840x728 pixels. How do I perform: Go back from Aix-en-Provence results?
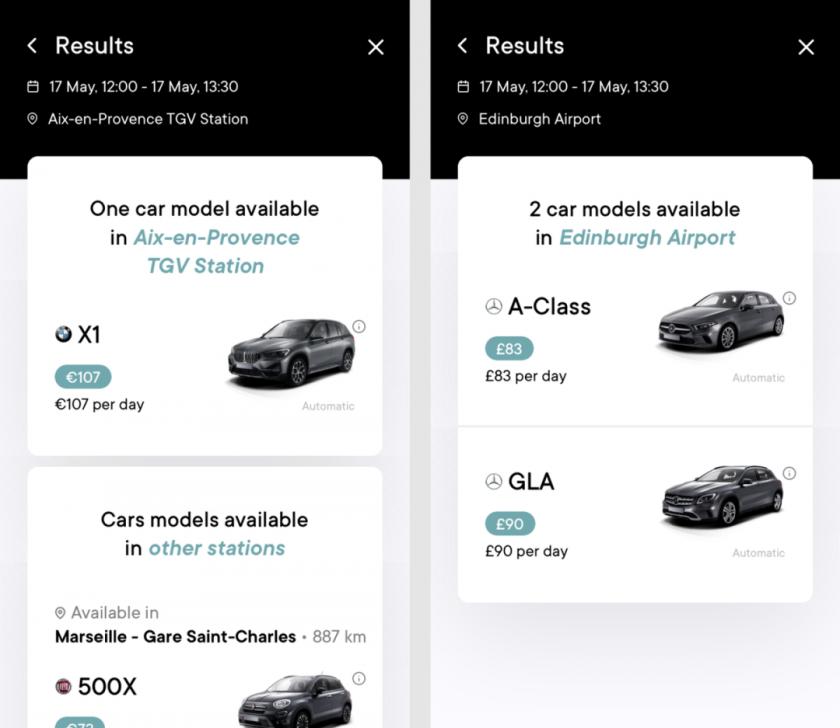click(x=33, y=46)
